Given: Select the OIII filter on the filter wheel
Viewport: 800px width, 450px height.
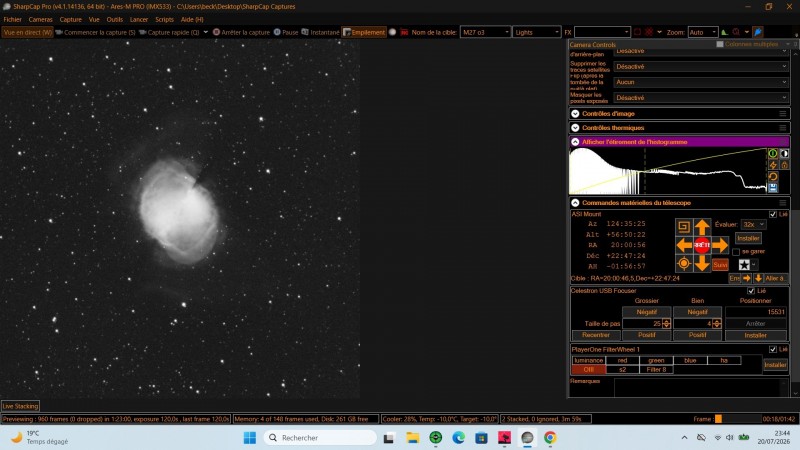Looking at the screenshot, I should point(588,369).
